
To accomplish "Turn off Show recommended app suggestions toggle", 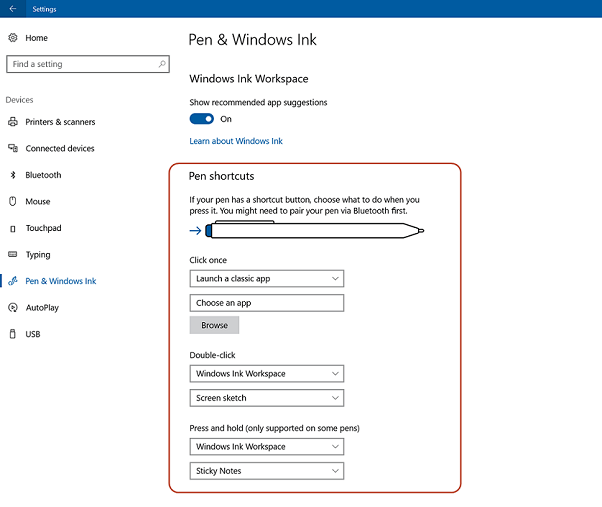I will tap(202, 119).
